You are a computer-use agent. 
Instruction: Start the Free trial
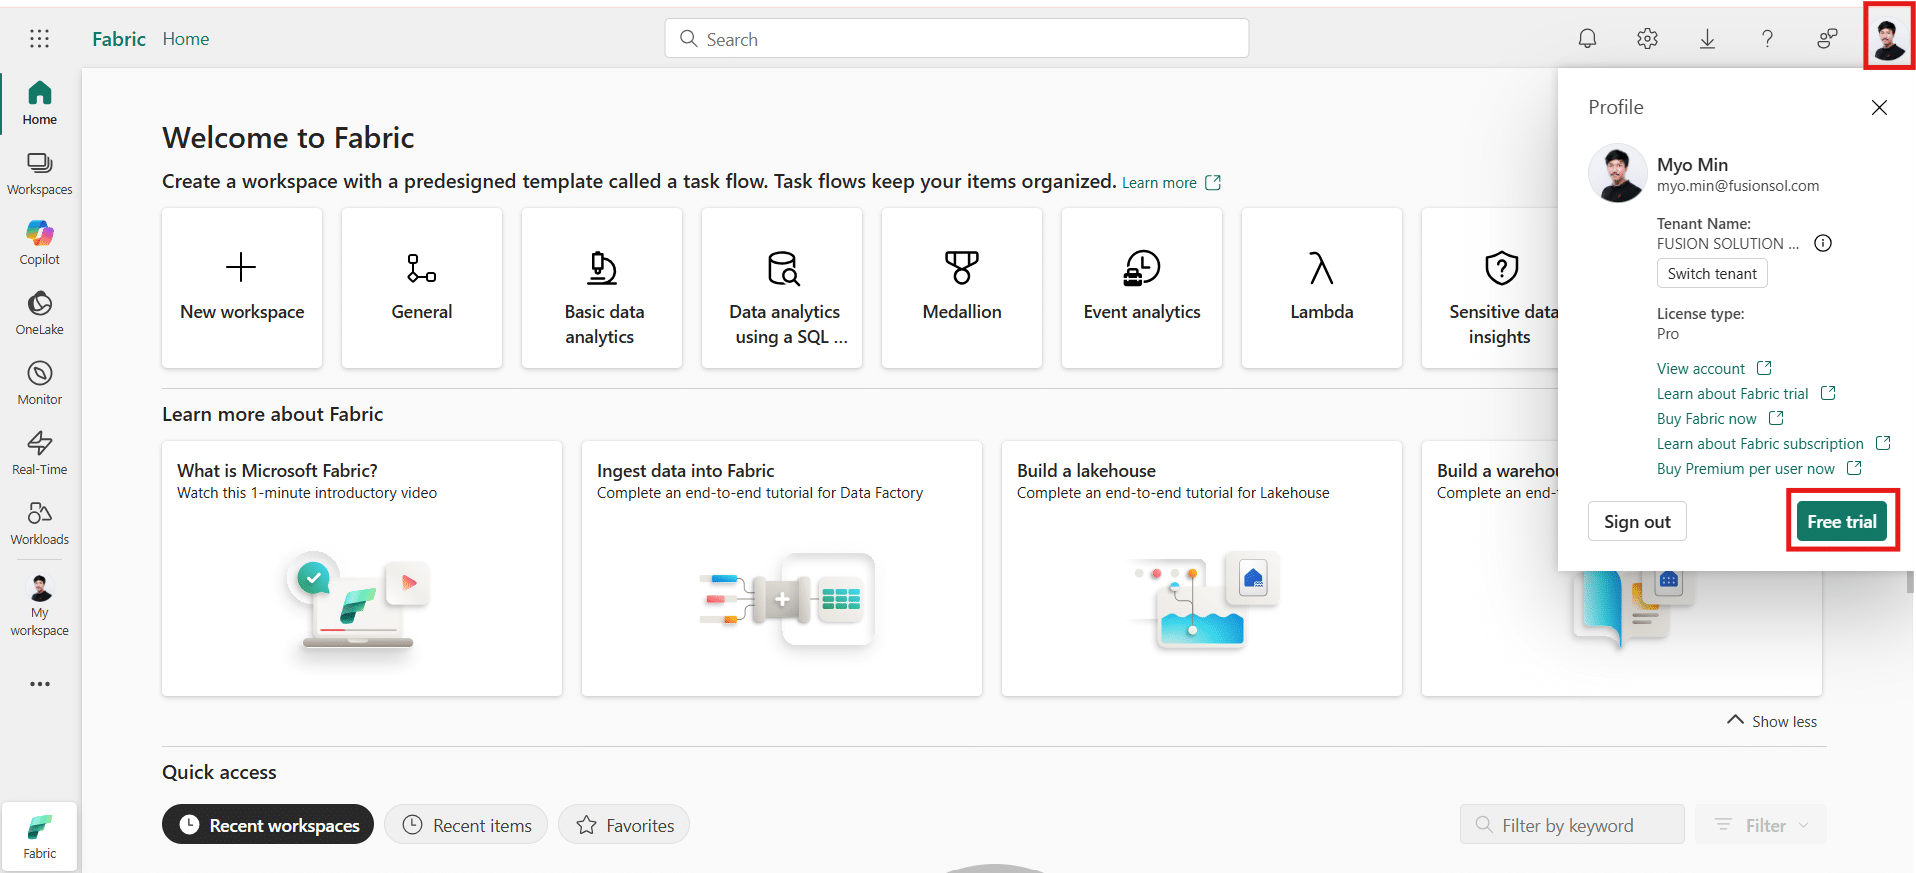[x=1841, y=521]
